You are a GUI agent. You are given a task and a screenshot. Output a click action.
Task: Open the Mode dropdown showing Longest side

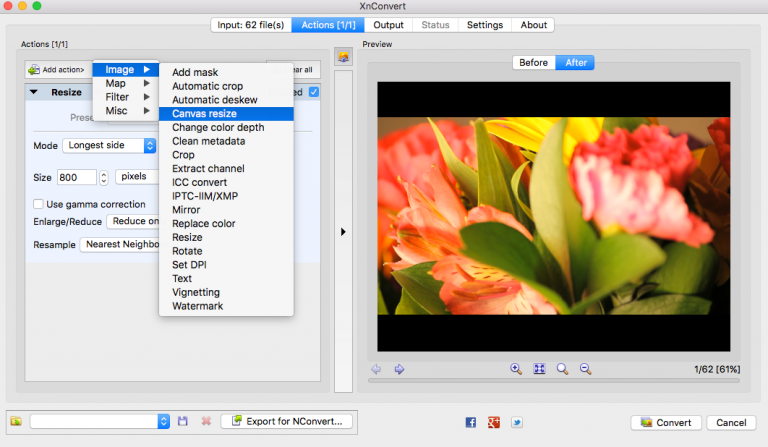point(110,145)
